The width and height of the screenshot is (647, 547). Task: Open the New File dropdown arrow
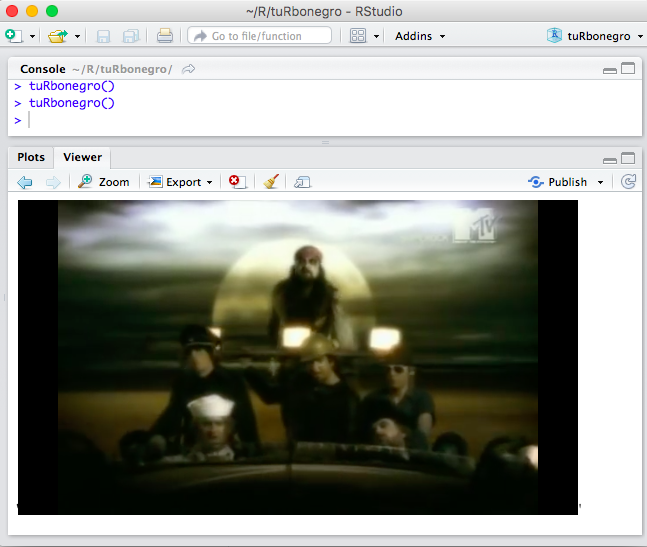pyautogui.click(x=32, y=37)
